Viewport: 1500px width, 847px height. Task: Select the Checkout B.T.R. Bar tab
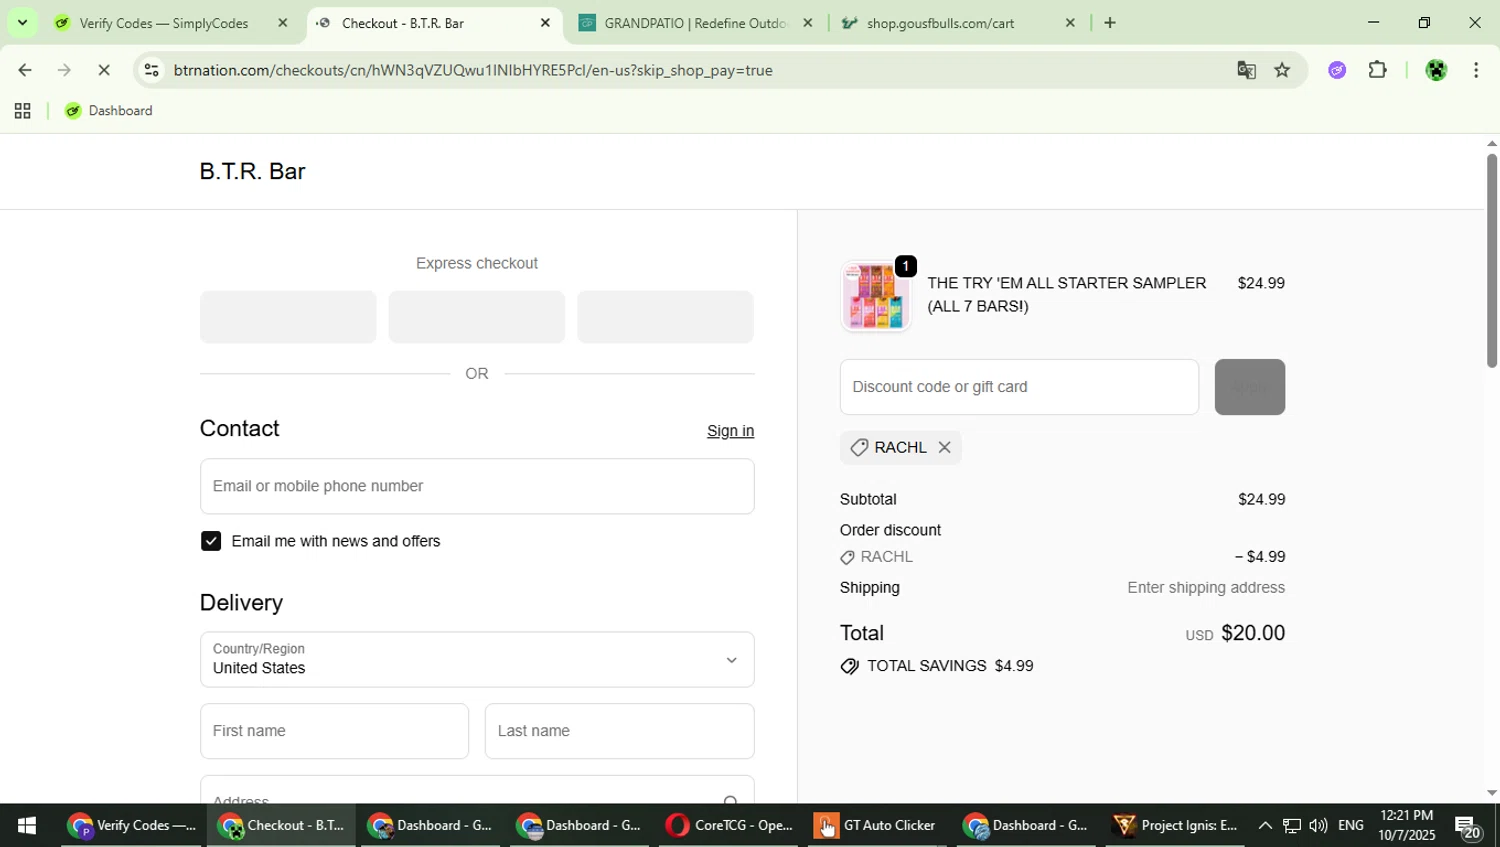pyautogui.click(x=402, y=23)
